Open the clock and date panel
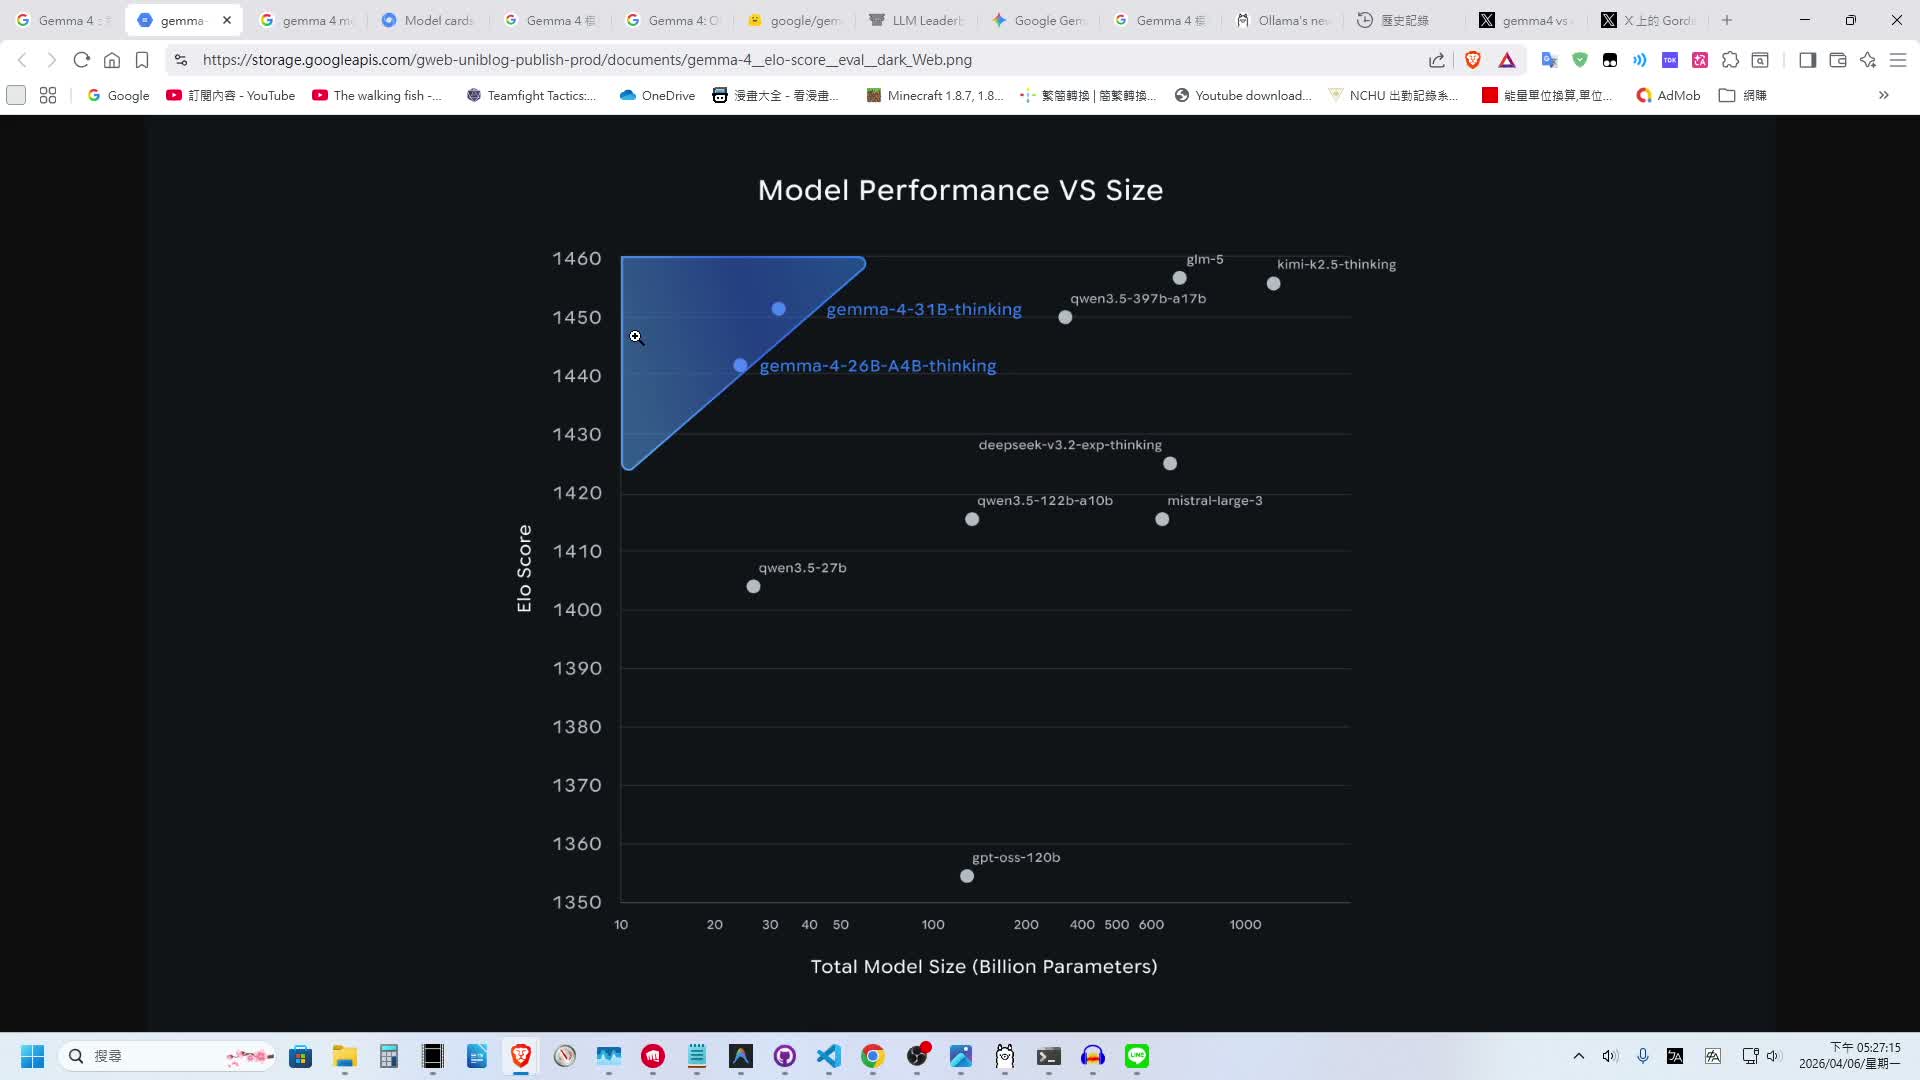 [1850, 1056]
